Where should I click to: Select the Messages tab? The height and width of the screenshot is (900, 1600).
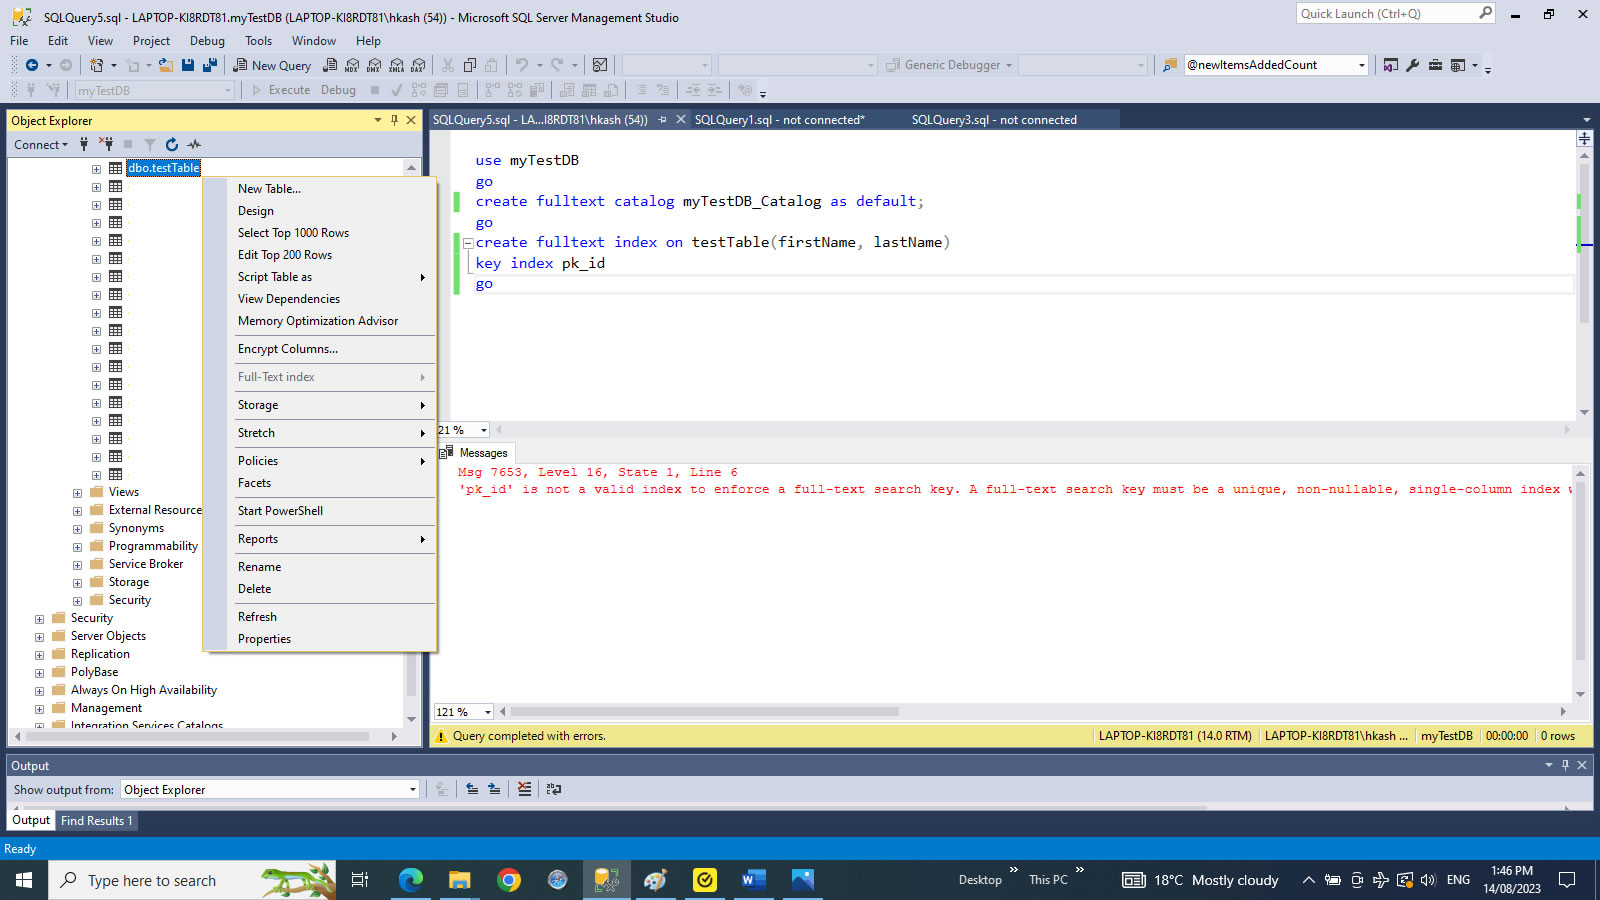tap(475, 453)
